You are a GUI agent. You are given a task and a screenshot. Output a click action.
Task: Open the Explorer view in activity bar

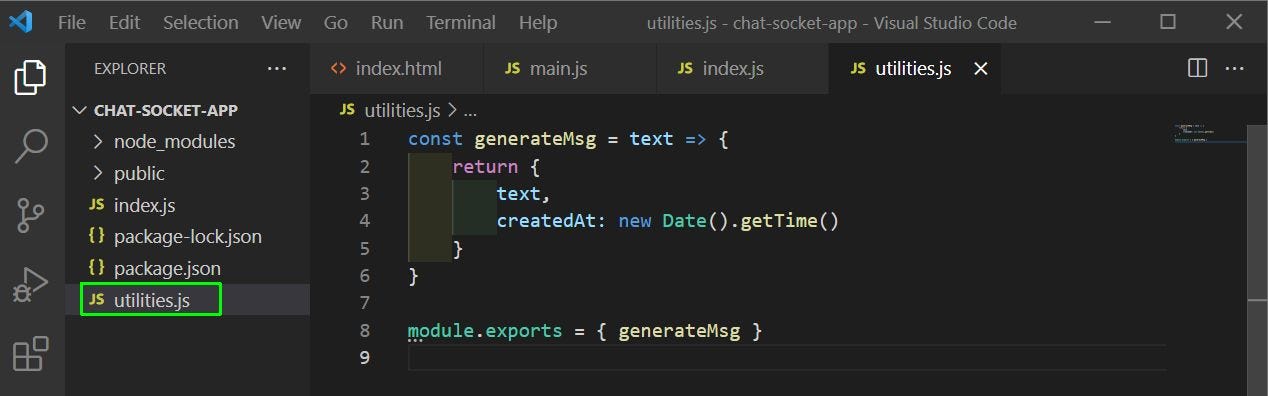pos(31,77)
